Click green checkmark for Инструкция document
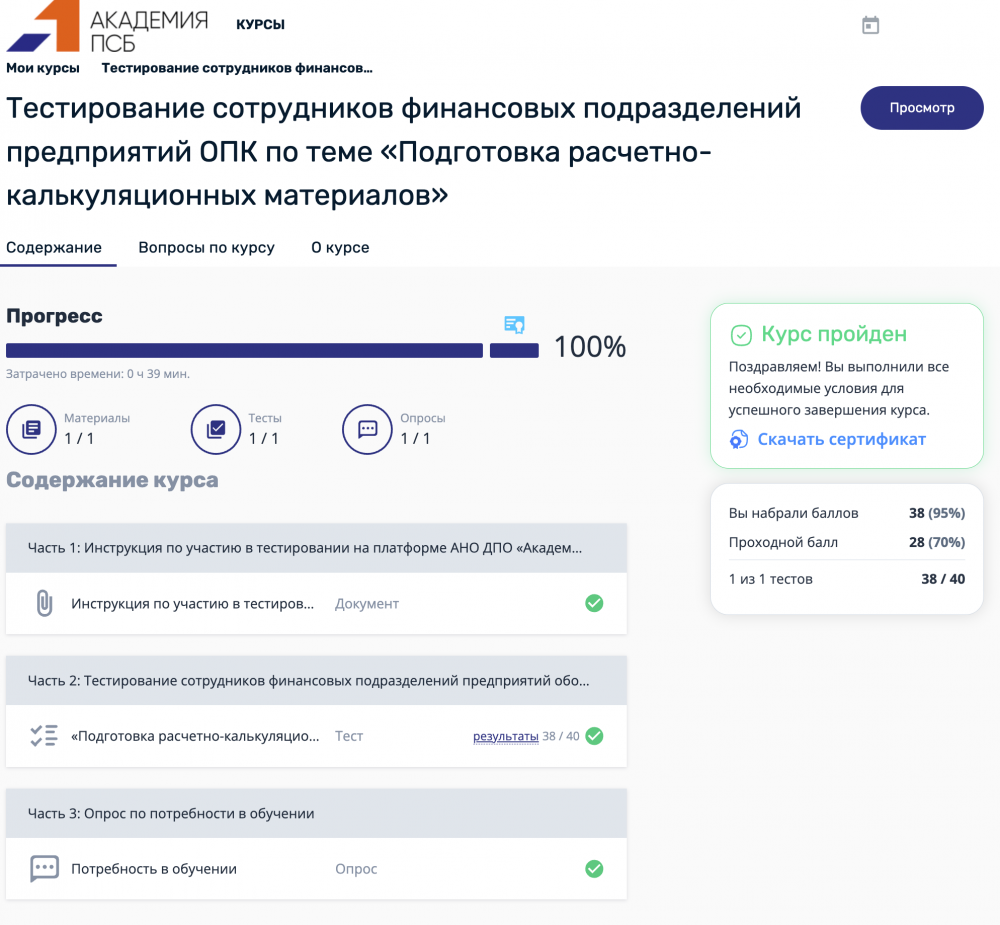Image resolution: width=1000 pixels, height=925 pixels. [x=594, y=603]
